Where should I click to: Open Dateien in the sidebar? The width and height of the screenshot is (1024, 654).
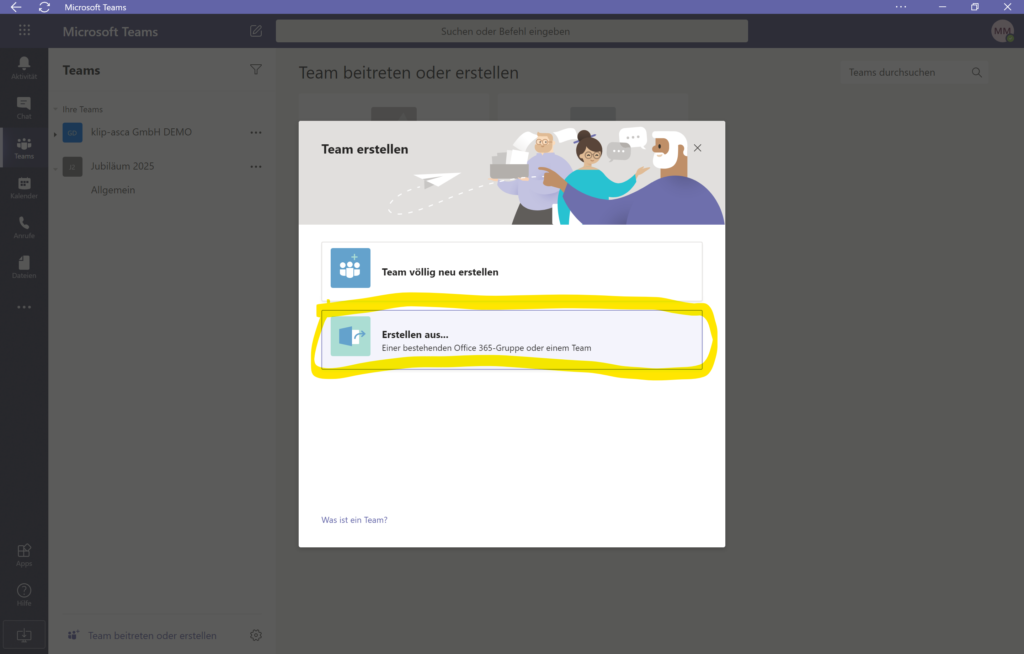(24, 267)
